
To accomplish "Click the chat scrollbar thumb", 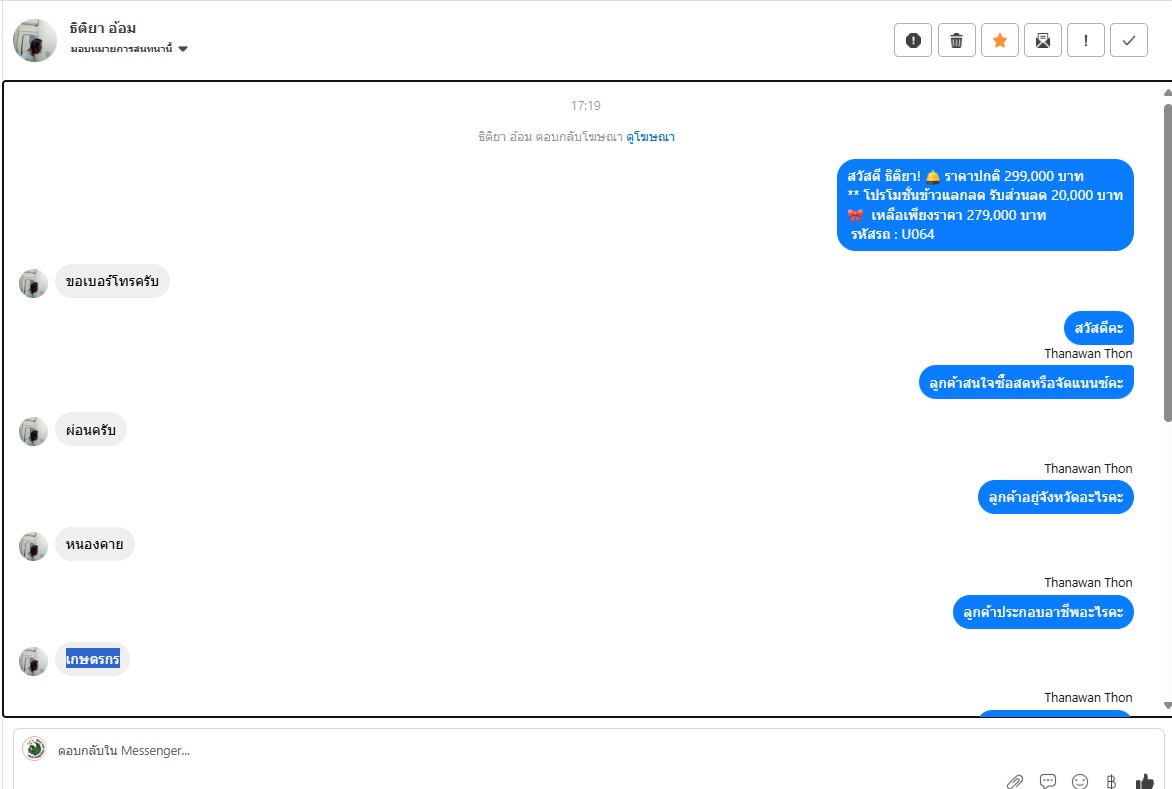I will tap(1168, 262).
